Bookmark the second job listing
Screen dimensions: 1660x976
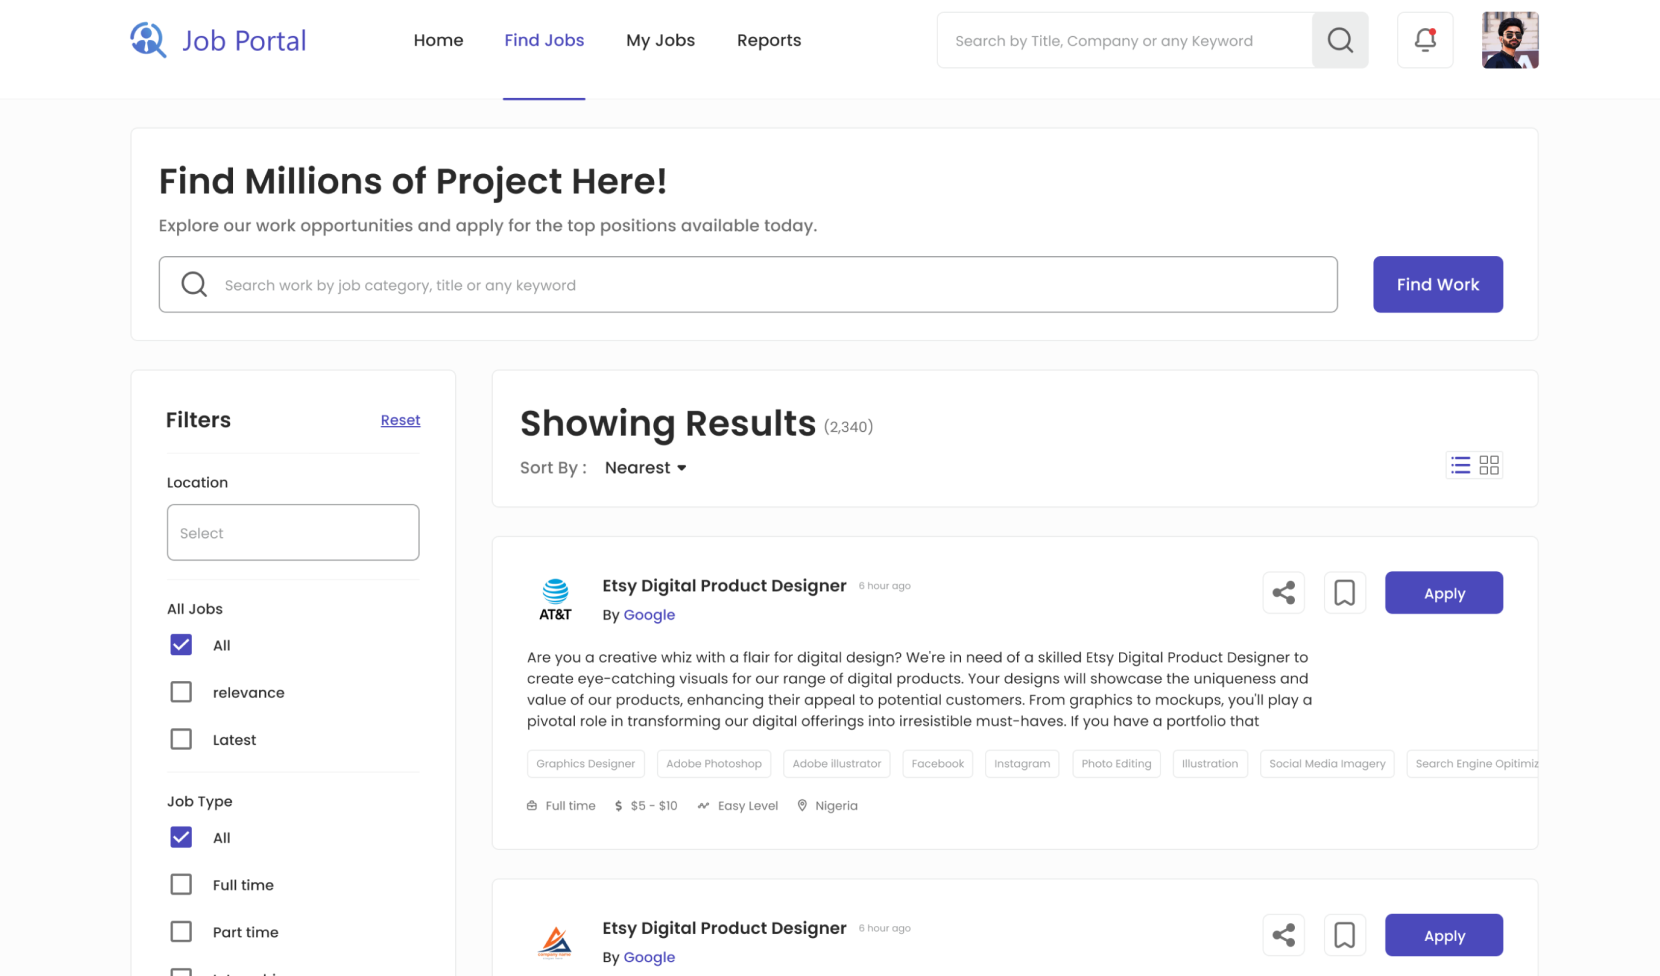pyautogui.click(x=1344, y=935)
